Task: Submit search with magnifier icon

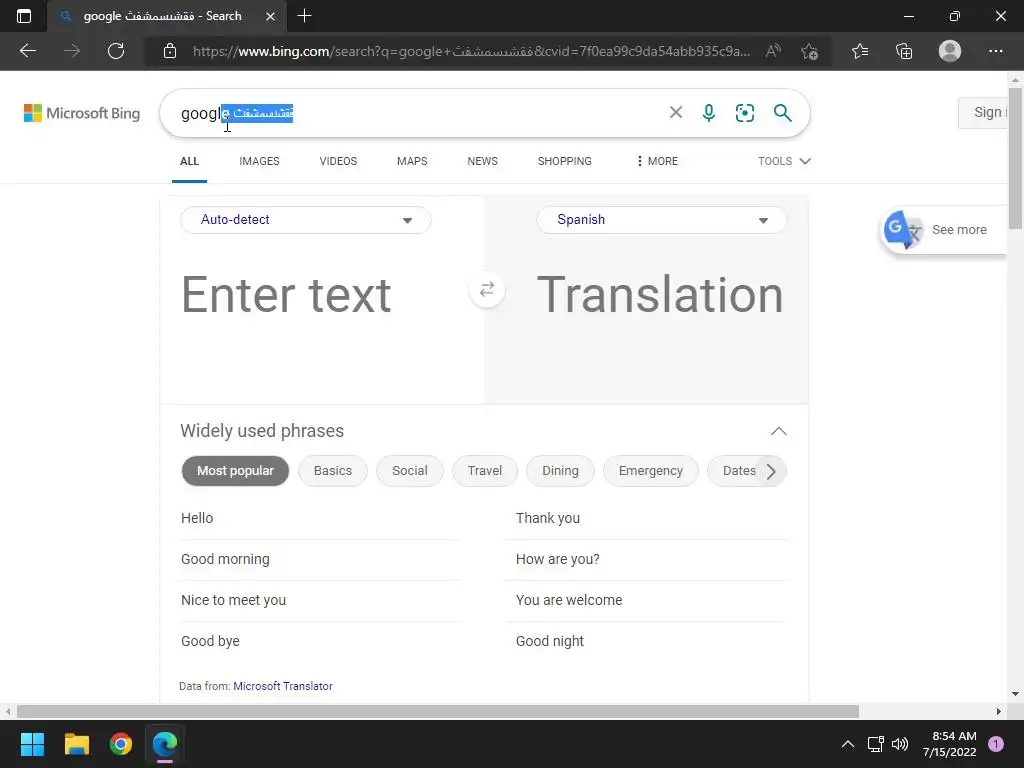Action: pyautogui.click(x=782, y=113)
